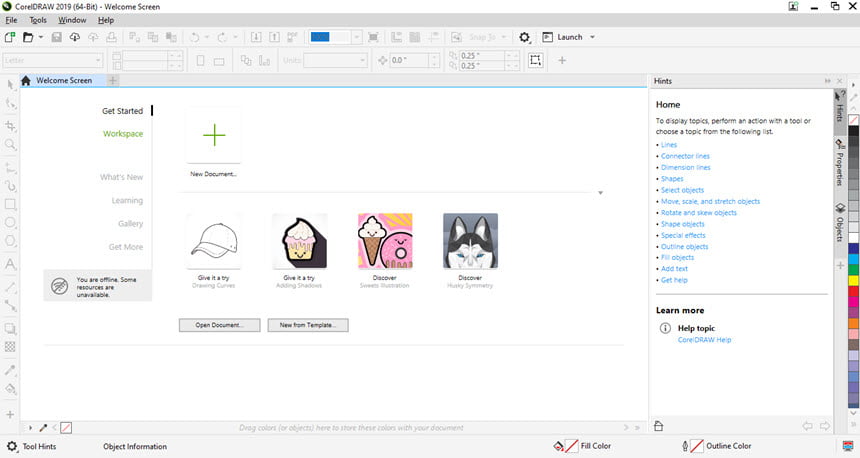This screenshot has height=458, width=860.
Task: Select the Eyedropper tool
Action: coord(10,370)
